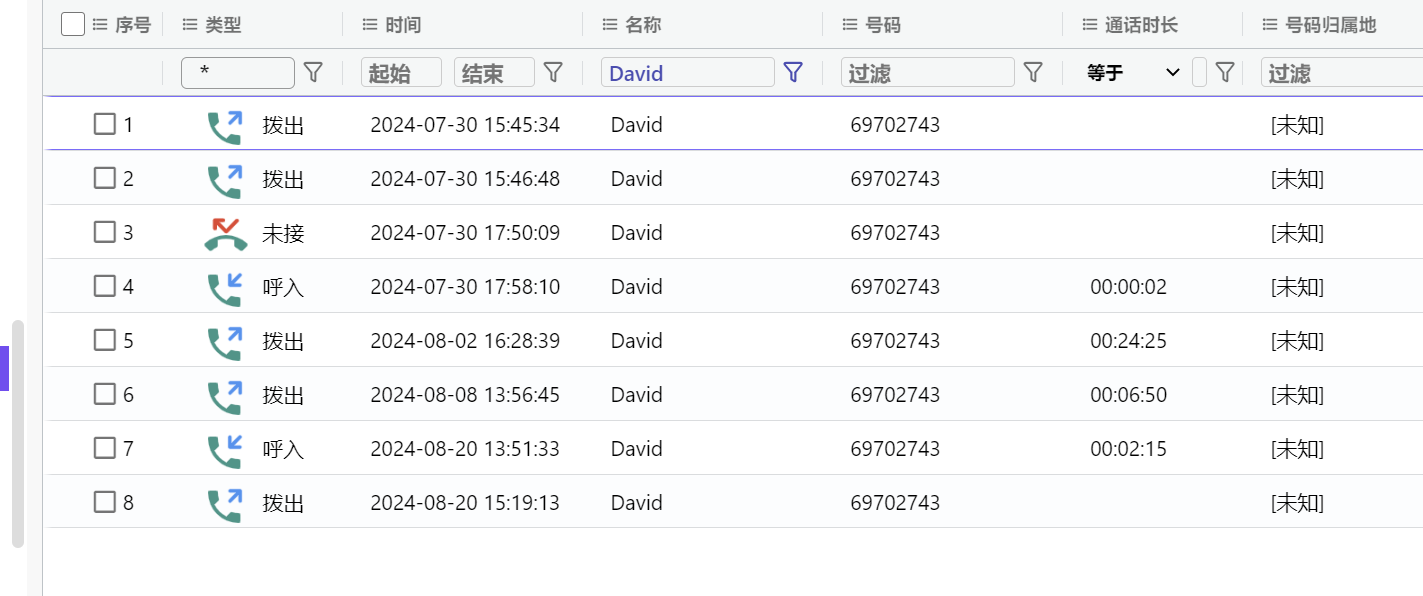Image resolution: width=1423 pixels, height=596 pixels.
Task: Click the 通话时长 column header
Action: pyautogui.click(x=1140, y=25)
